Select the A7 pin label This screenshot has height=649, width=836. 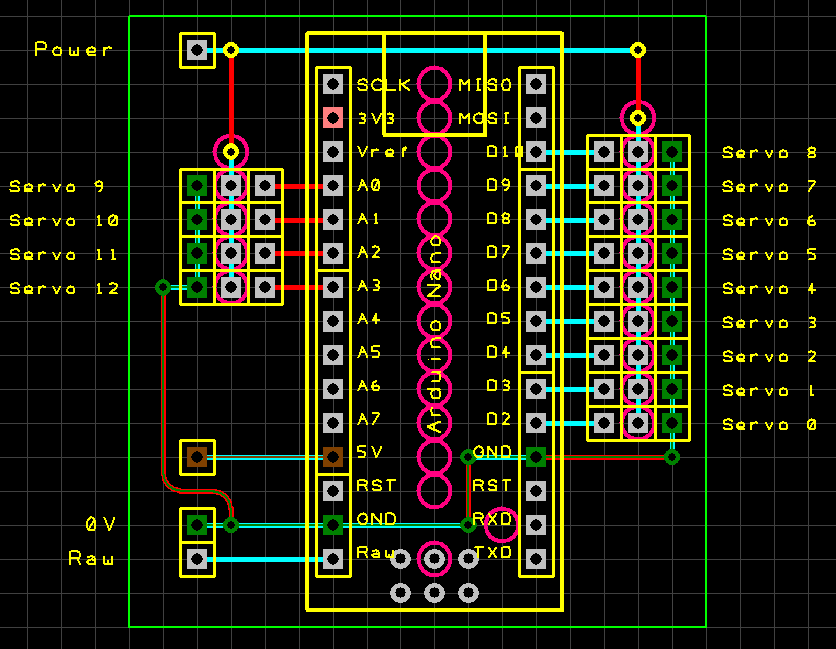(x=369, y=420)
